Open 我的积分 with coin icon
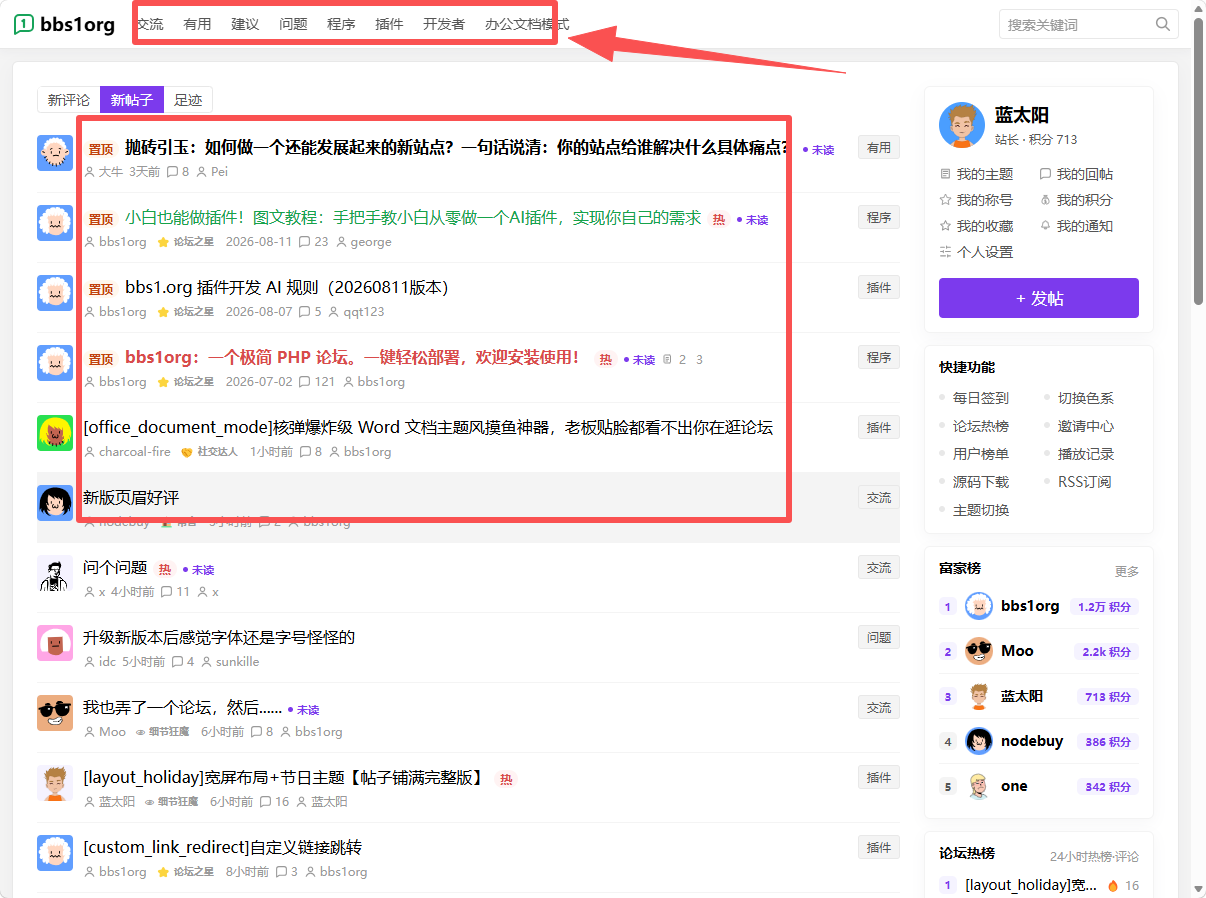The width and height of the screenshot is (1206, 898). point(1076,200)
